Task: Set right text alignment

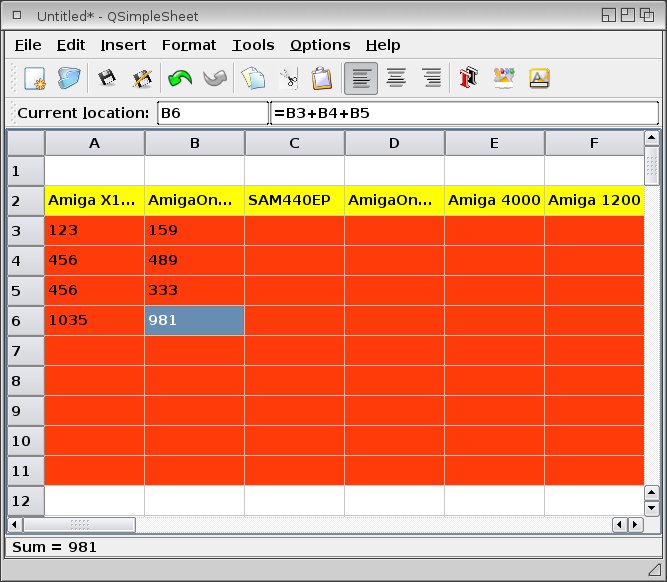Action: click(x=432, y=78)
